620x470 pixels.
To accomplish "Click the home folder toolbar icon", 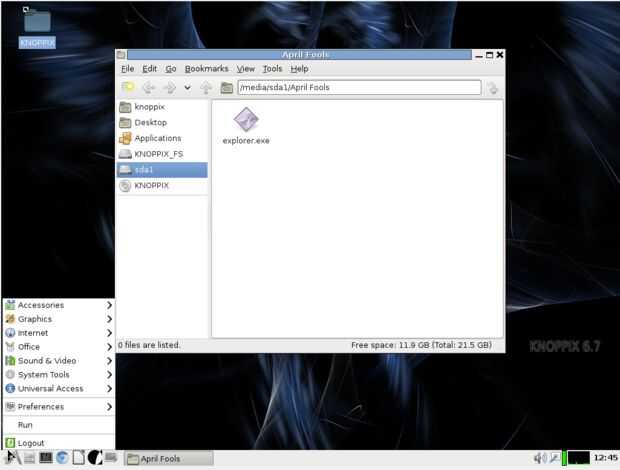I will [227, 87].
